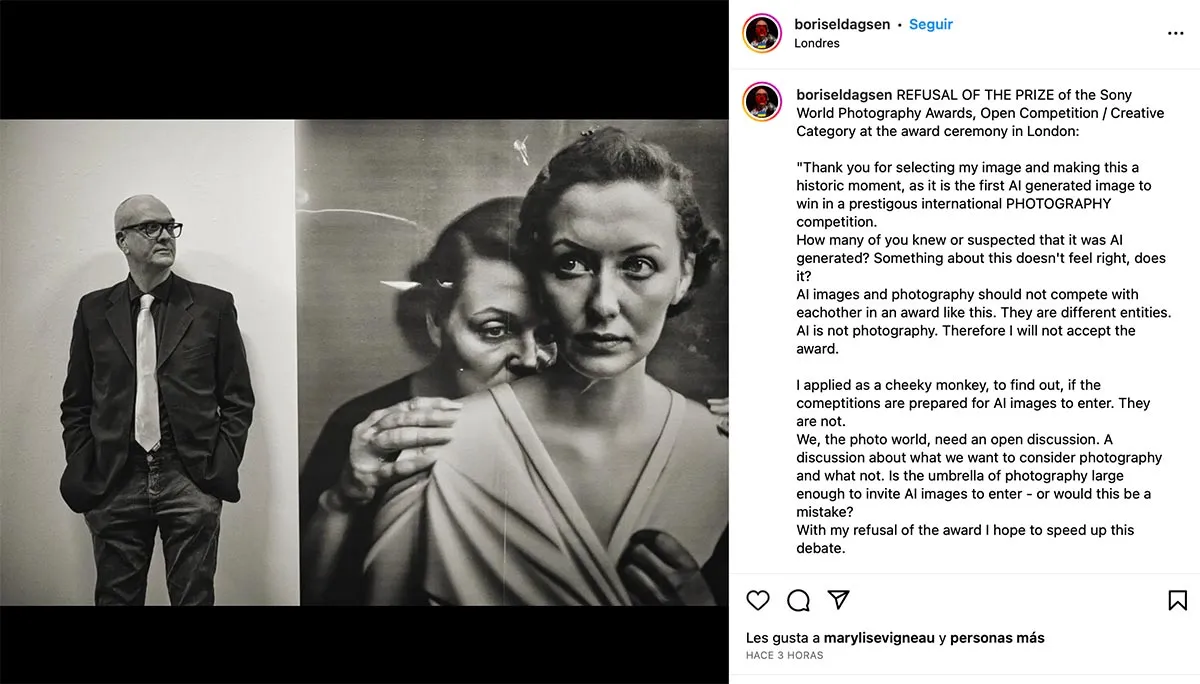Click the "Les gusta a" likes text
1200x684 pixels.
(783, 638)
